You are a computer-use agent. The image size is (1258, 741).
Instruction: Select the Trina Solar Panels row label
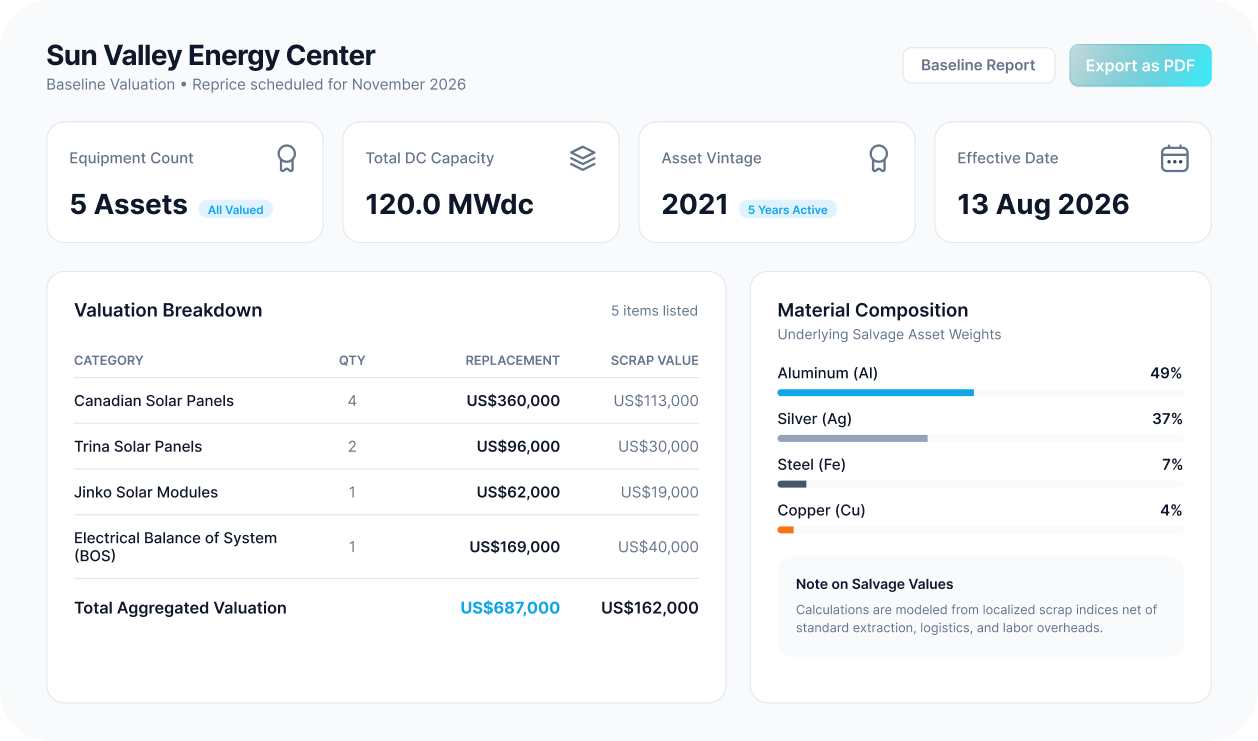(x=138, y=447)
